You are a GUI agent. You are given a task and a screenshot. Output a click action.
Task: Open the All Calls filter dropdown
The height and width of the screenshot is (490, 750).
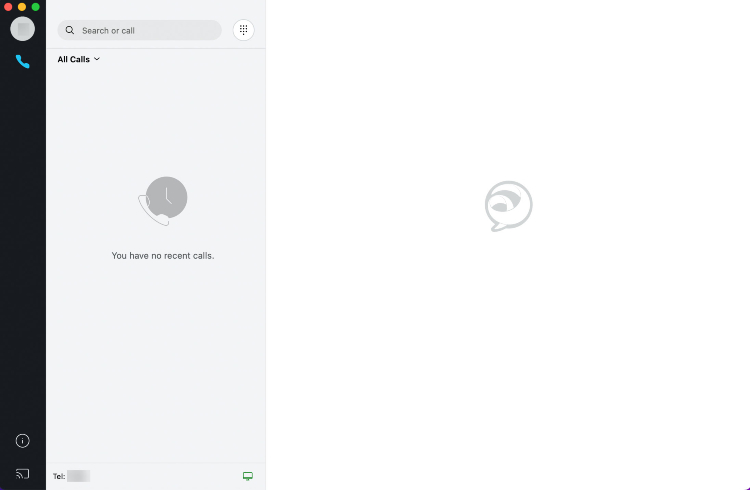point(78,59)
